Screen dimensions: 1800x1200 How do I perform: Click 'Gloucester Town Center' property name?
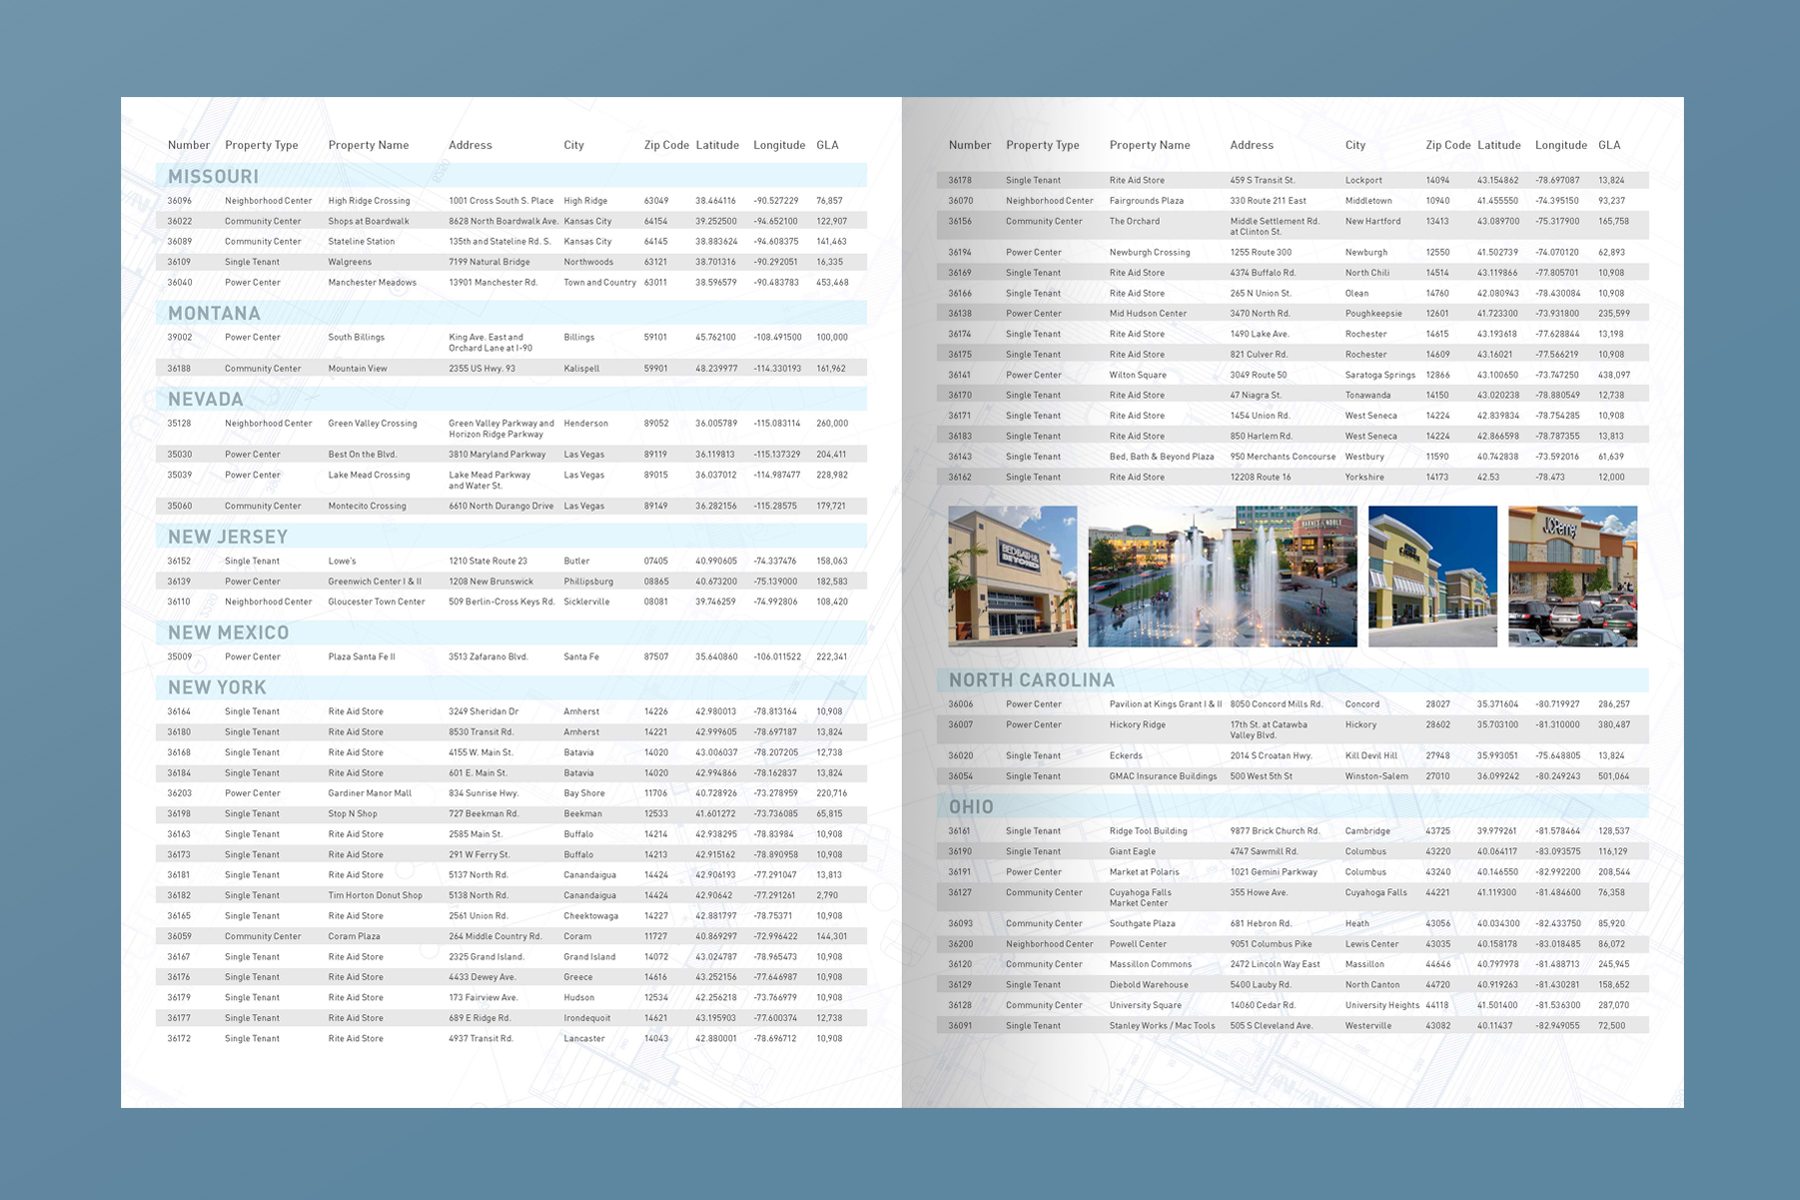[377, 602]
